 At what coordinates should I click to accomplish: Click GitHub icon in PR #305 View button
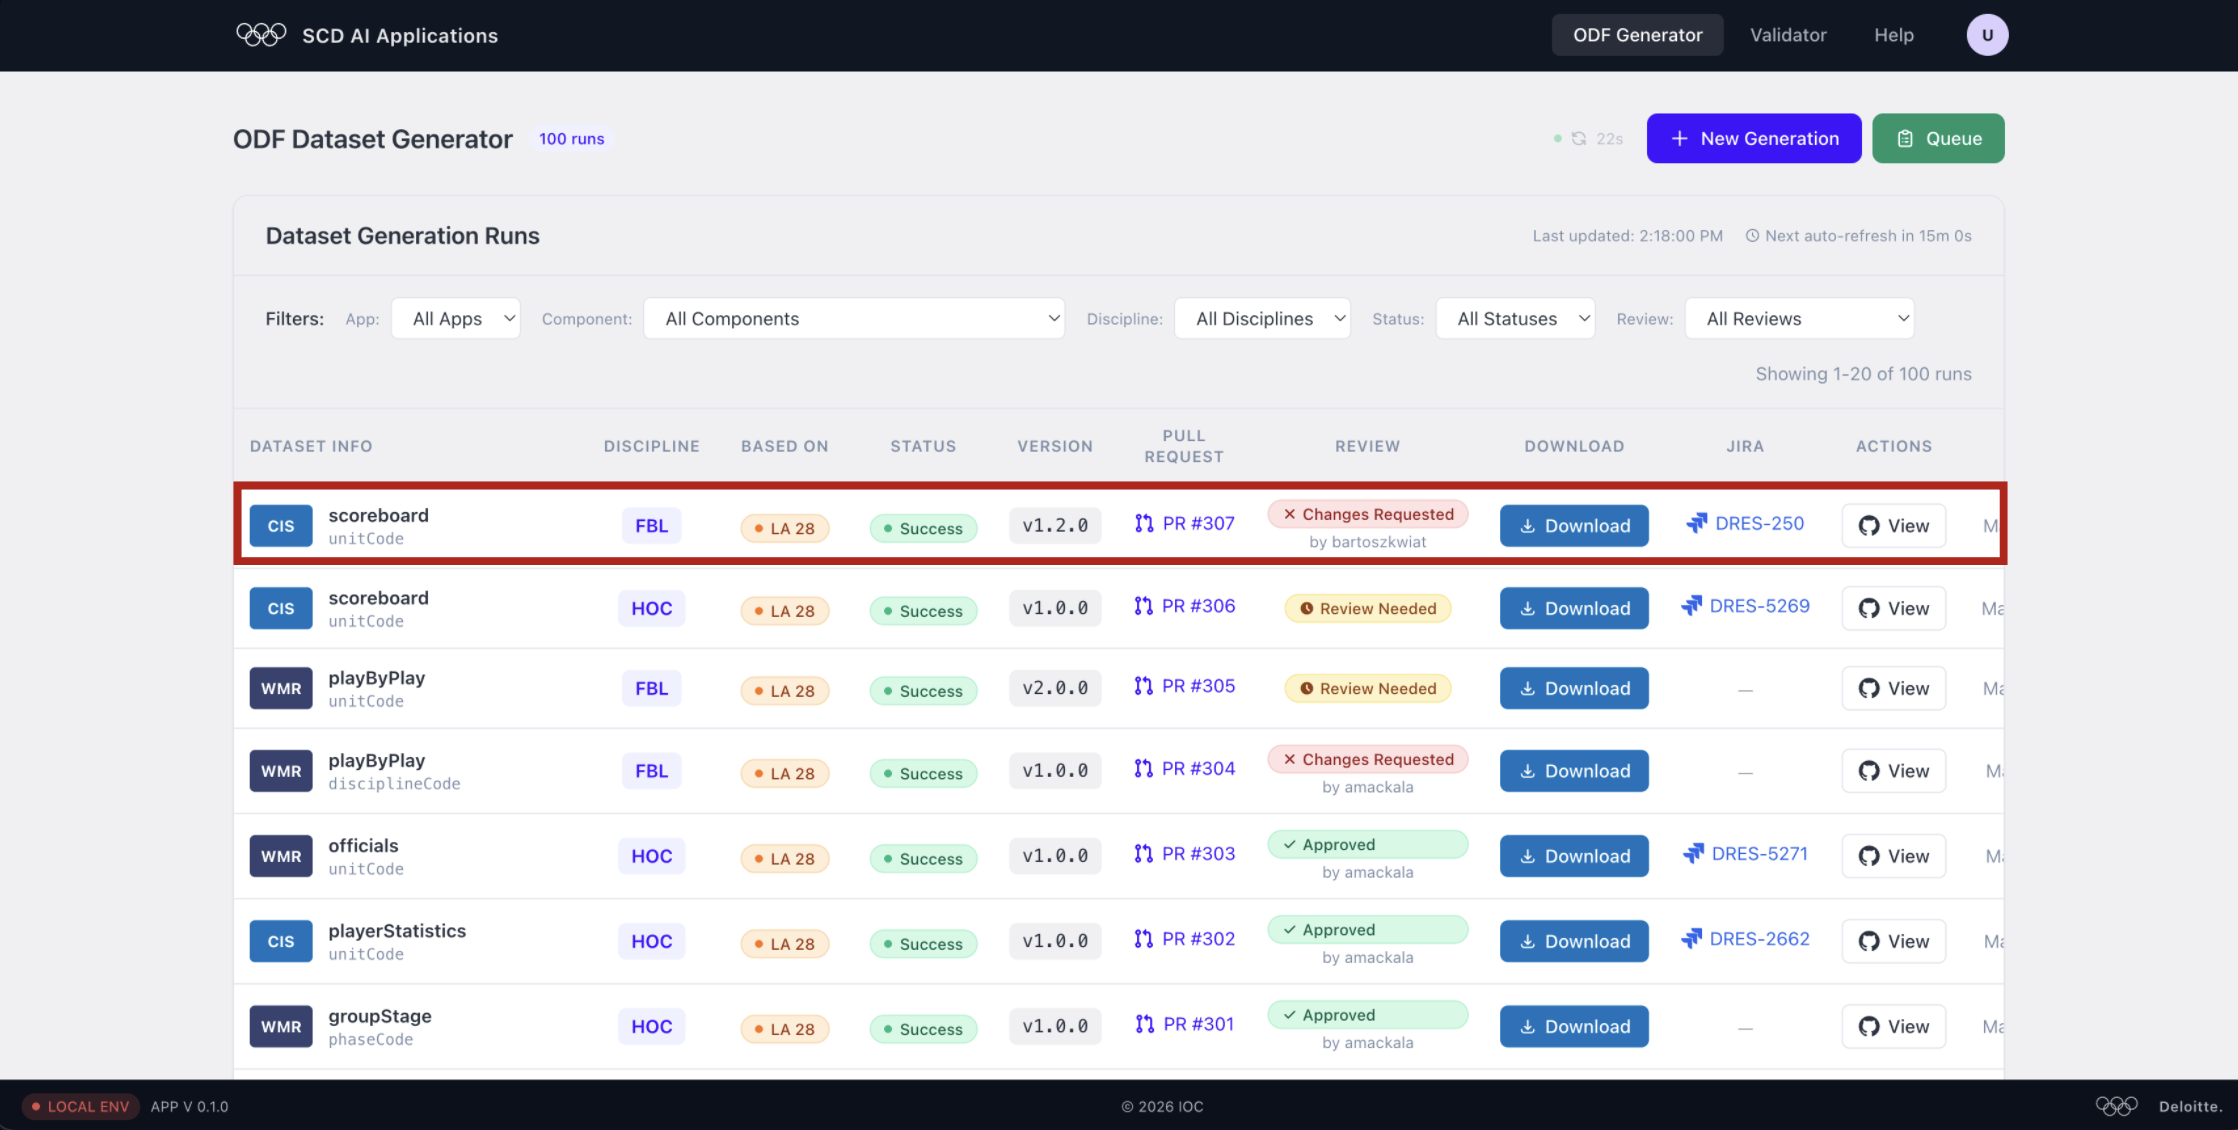pos(1869,689)
